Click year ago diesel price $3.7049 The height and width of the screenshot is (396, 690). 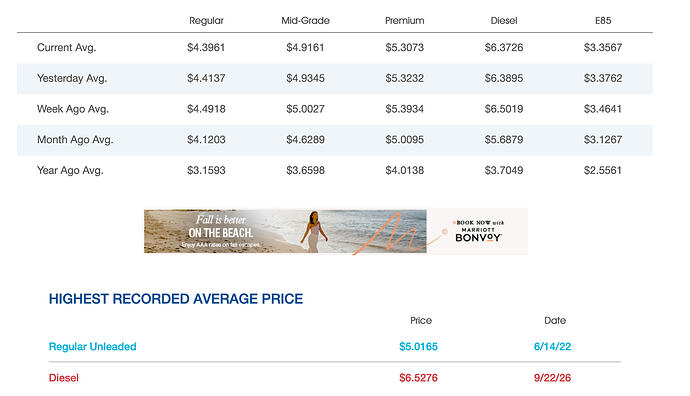tap(504, 171)
